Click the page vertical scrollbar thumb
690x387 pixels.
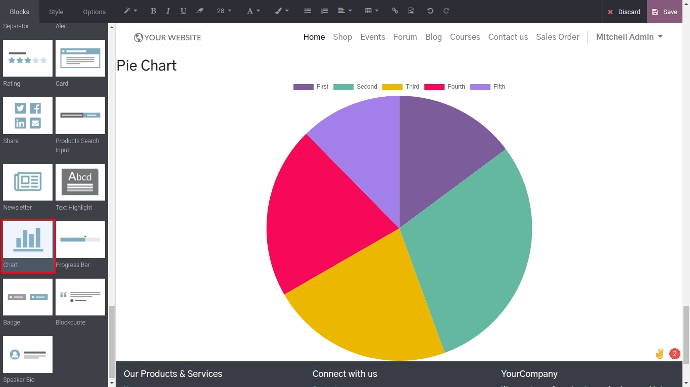(686, 335)
